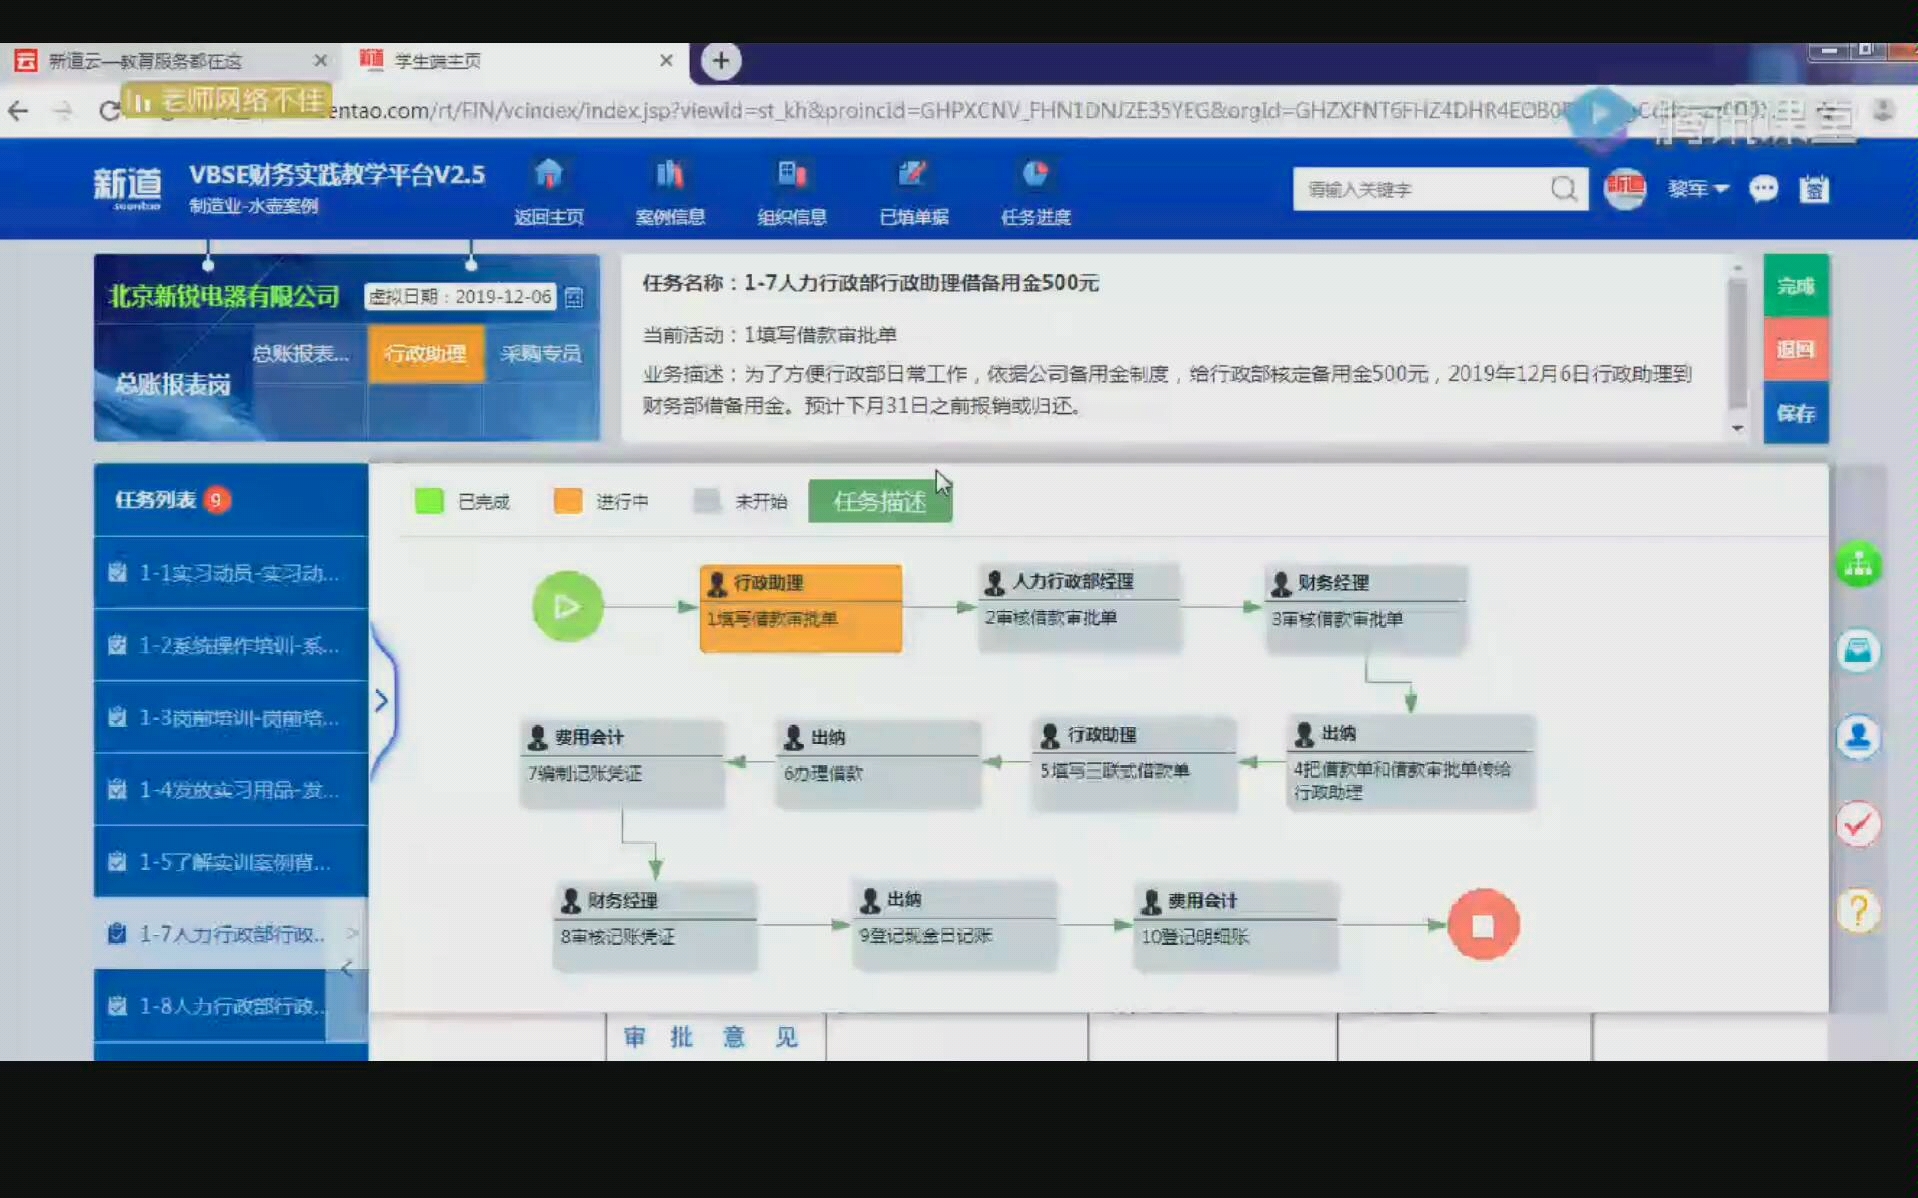1918x1198 pixels.
Task: Click the green 任务描述 button
Action: (880, 501)
